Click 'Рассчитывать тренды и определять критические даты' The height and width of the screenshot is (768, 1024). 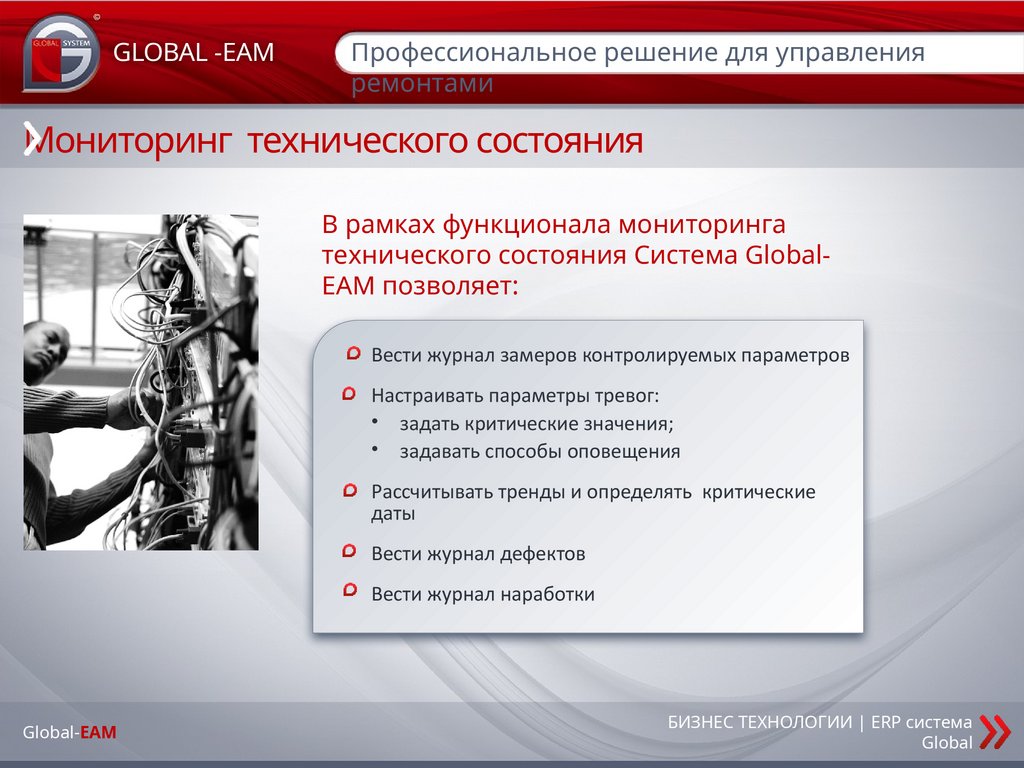pos(593,502)
